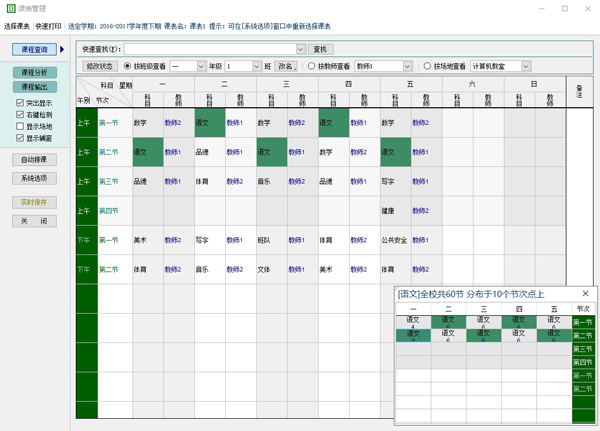
Task: Open the 年级 grade dropdown
Action: [x=202, y=66]
